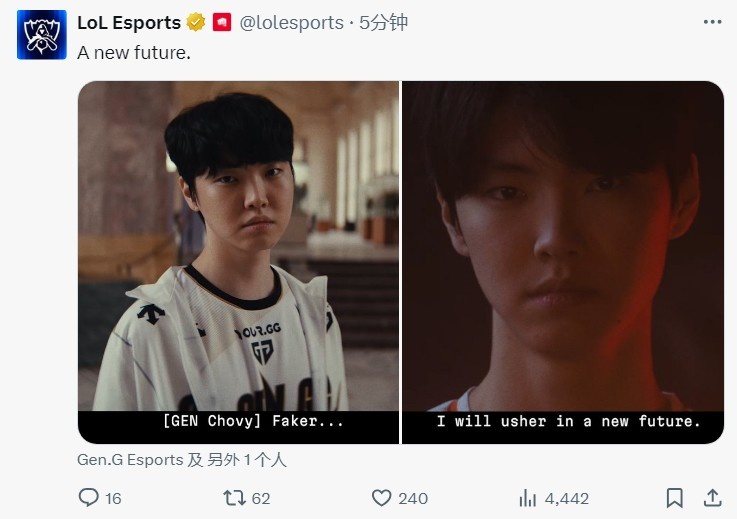Open the left image with Chovy subtitle

pos(238,262)
